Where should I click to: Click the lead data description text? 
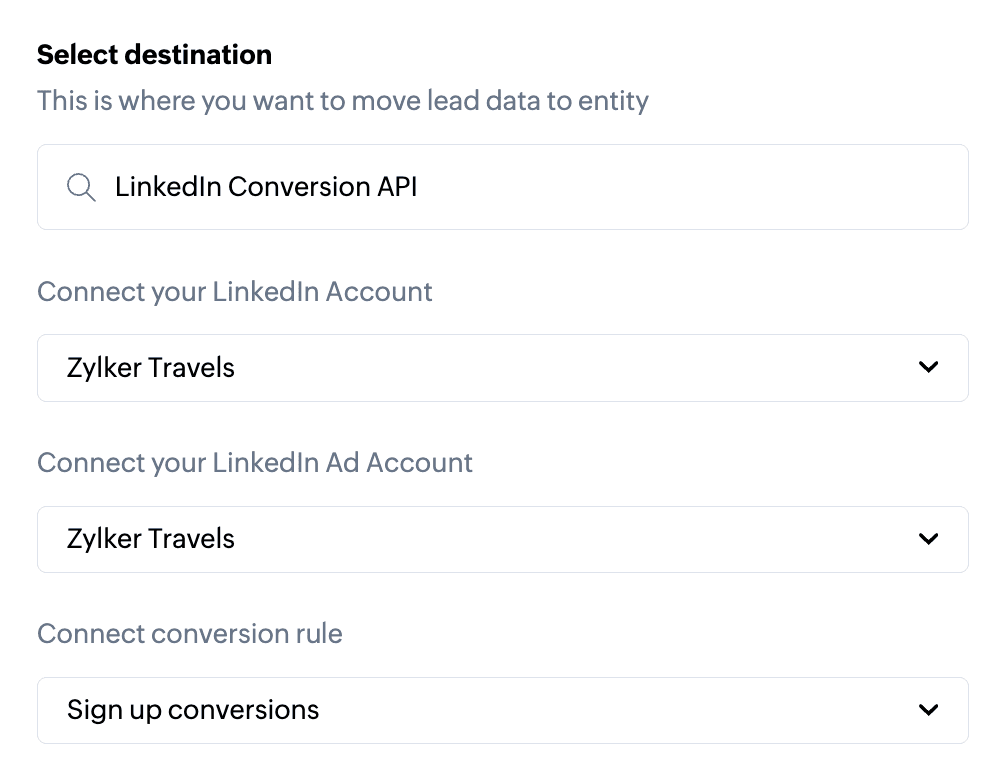[343, 101]
